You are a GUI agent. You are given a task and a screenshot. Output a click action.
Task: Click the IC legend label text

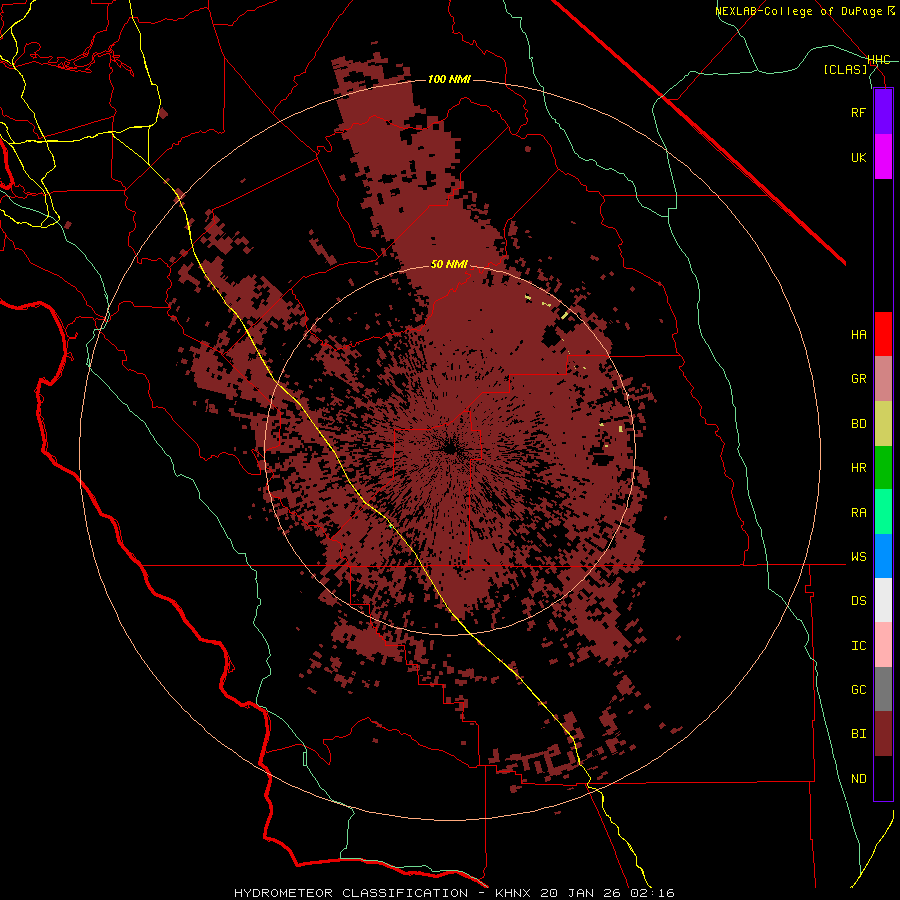859,646
